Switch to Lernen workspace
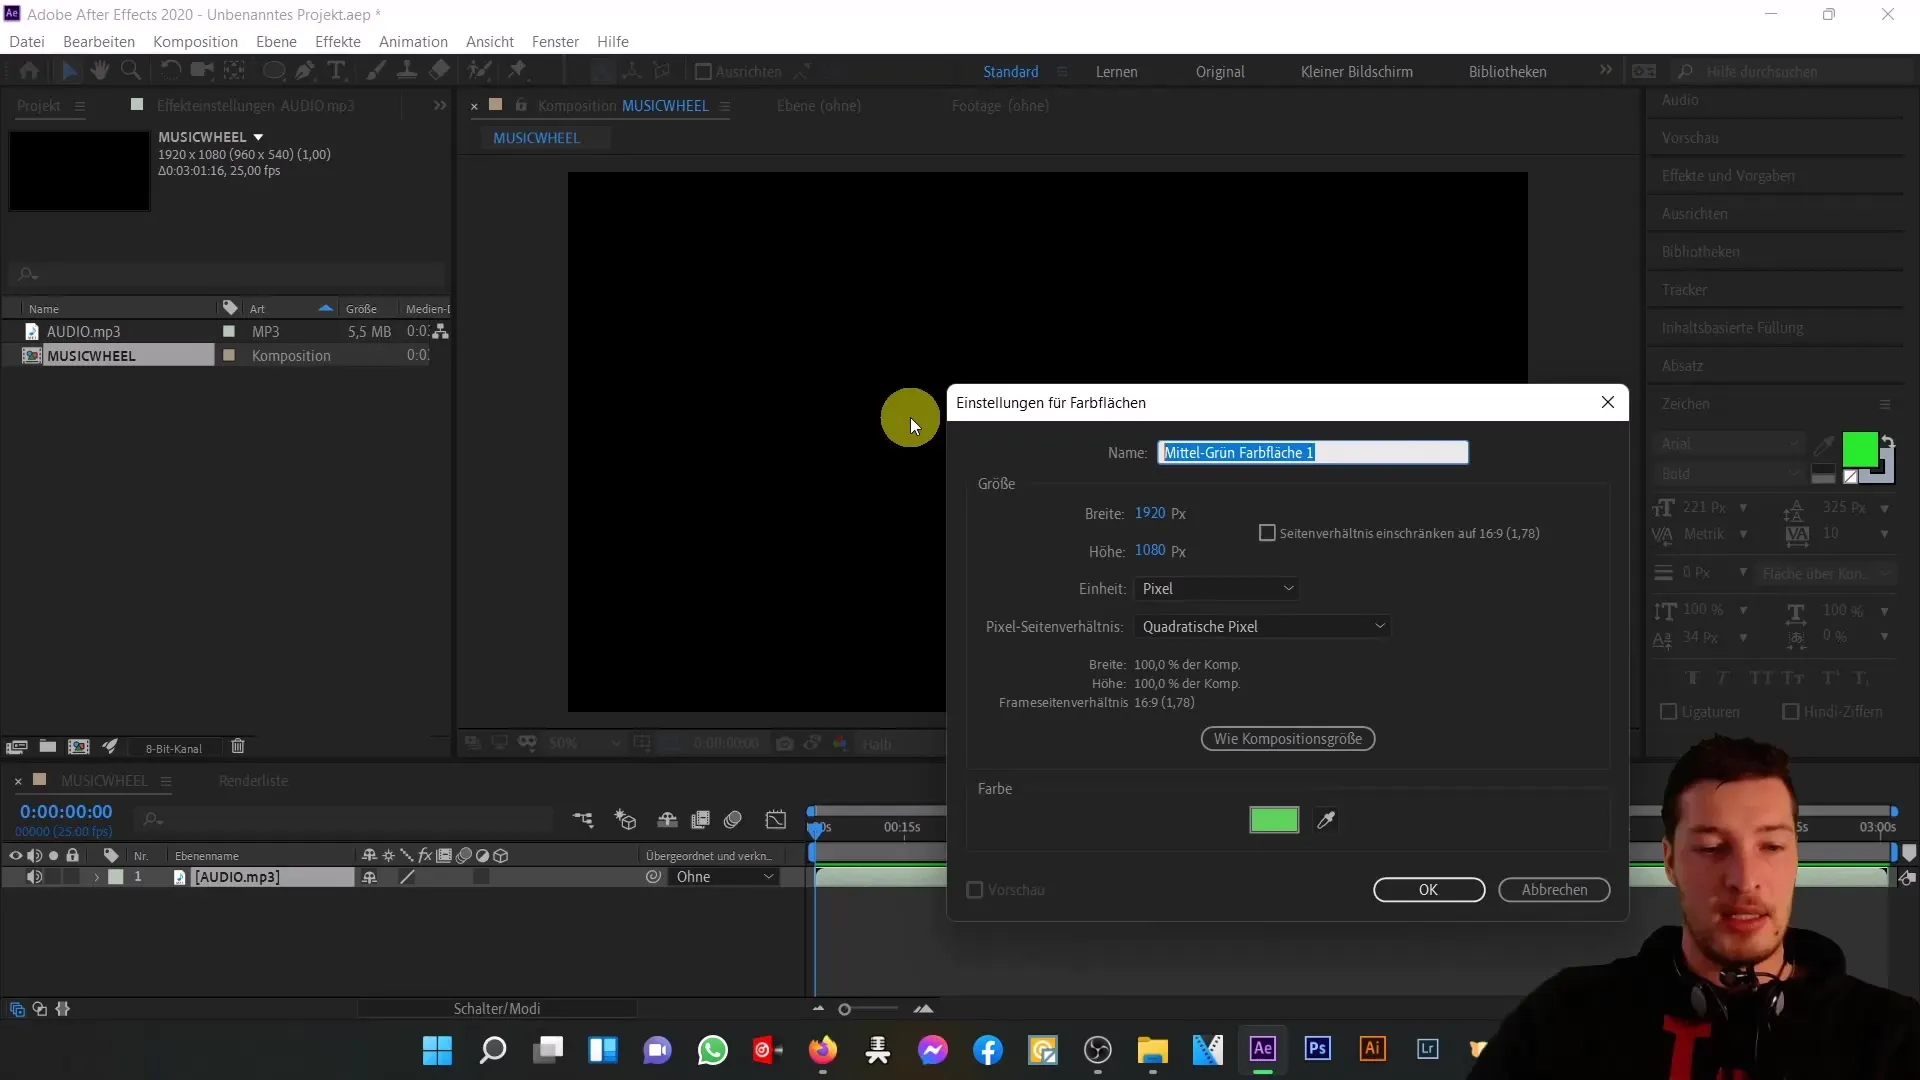This screenshot has width=1920, height=1080. coord(1116,72)
